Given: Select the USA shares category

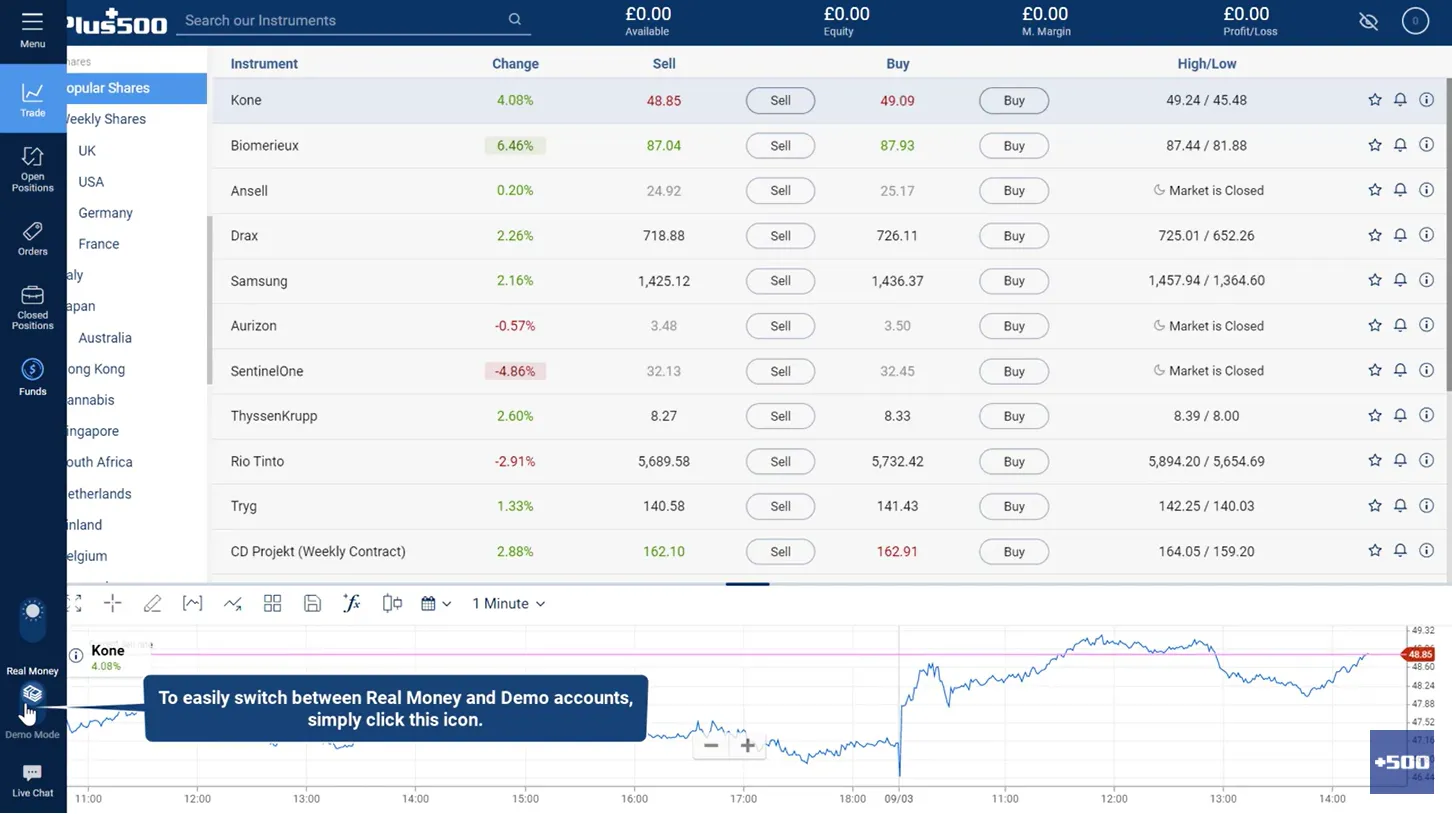Looking at the screenshot, I should 91,181.
